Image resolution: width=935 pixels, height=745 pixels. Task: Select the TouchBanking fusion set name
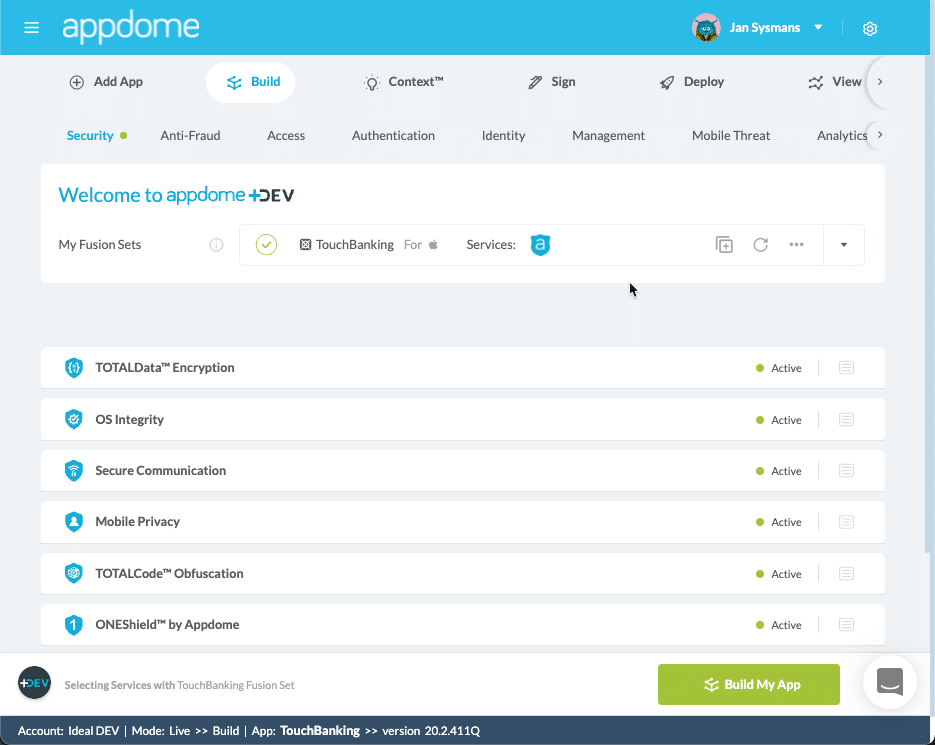pyautogui.click(x=355, y=245)
